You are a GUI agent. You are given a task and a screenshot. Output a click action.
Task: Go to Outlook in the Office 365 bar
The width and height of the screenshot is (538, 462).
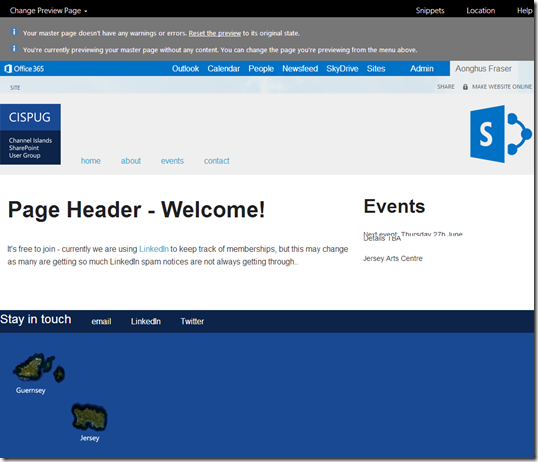pyautogui.click(x=185, y=69)
